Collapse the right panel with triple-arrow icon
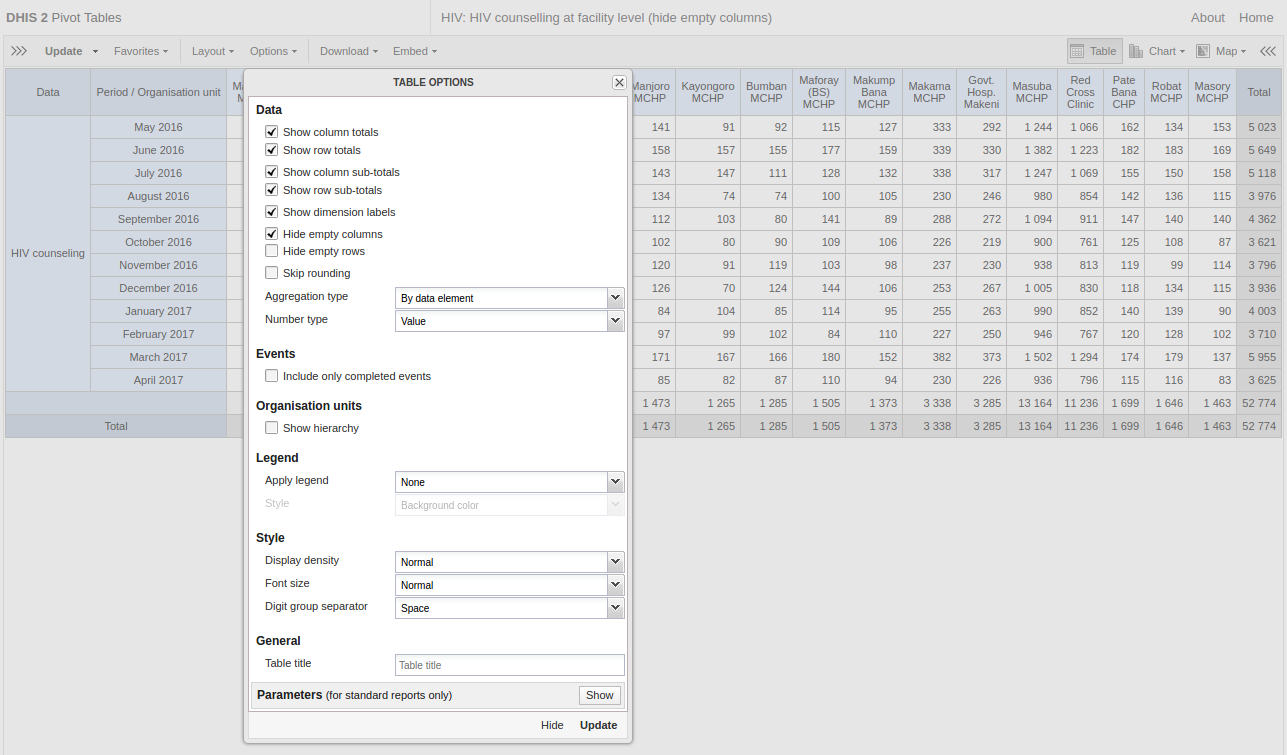This screenshot has width=1287, height=755. click(x=1267, y=51)
